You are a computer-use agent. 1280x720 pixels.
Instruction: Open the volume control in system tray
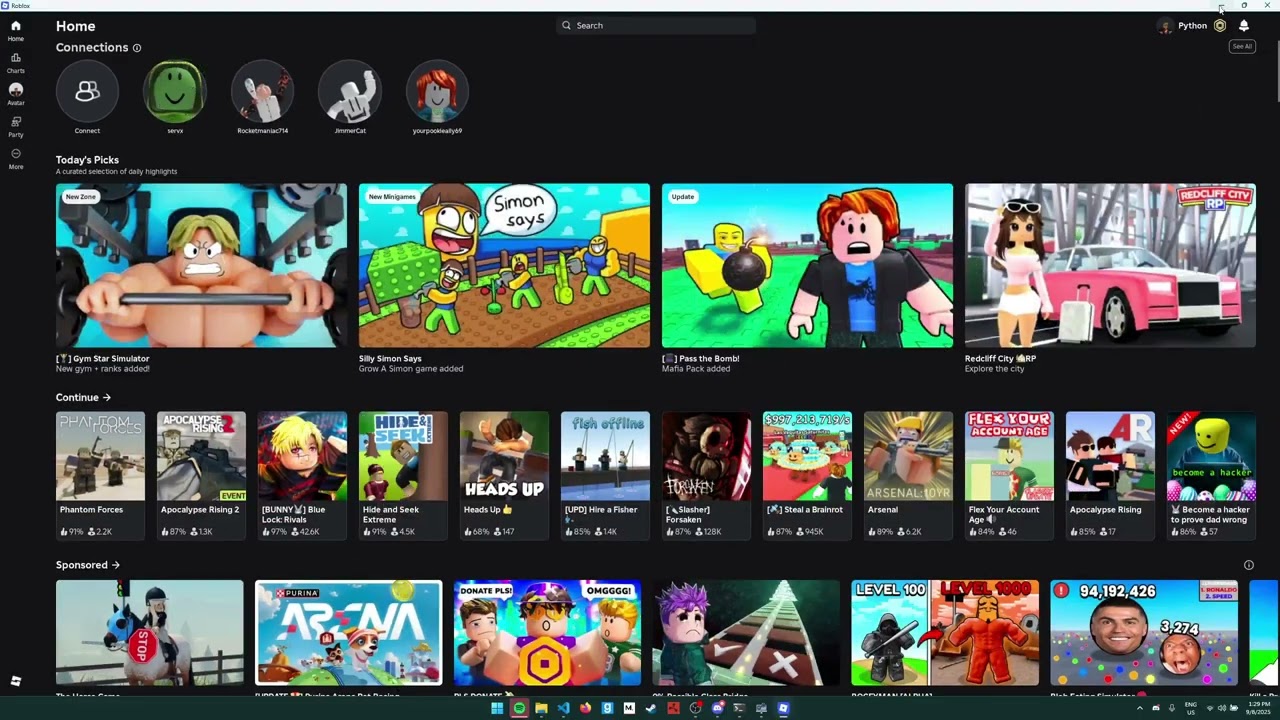tap(1221, 709)
